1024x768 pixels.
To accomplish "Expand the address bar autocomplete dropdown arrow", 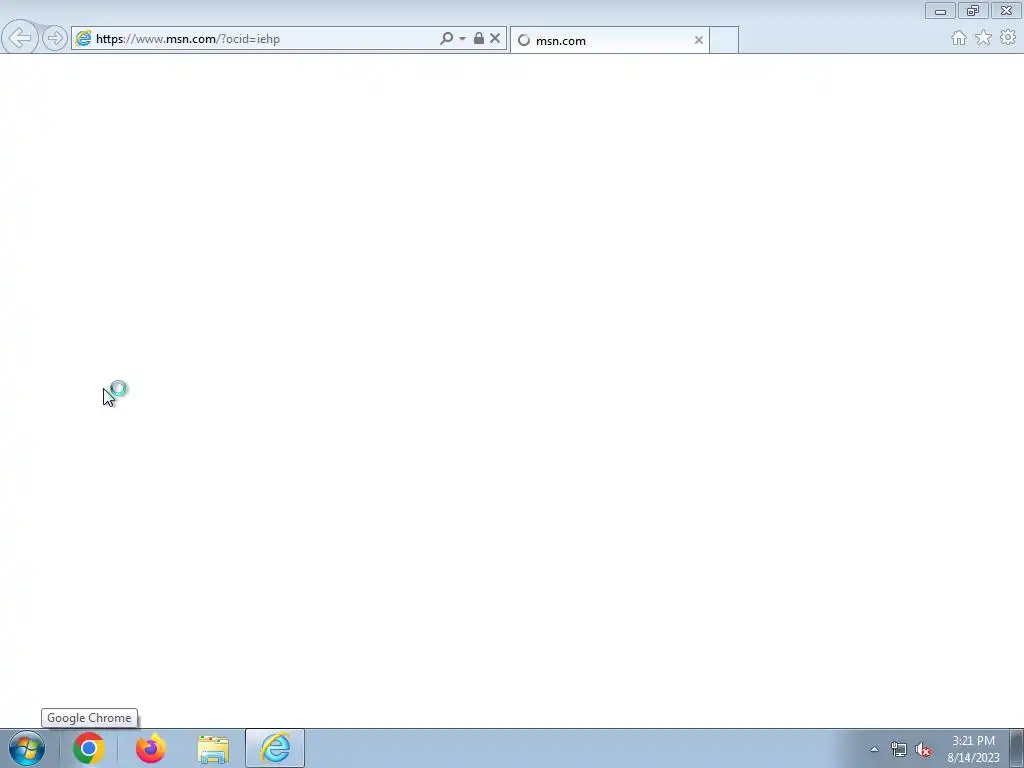I will pos(462,39).
